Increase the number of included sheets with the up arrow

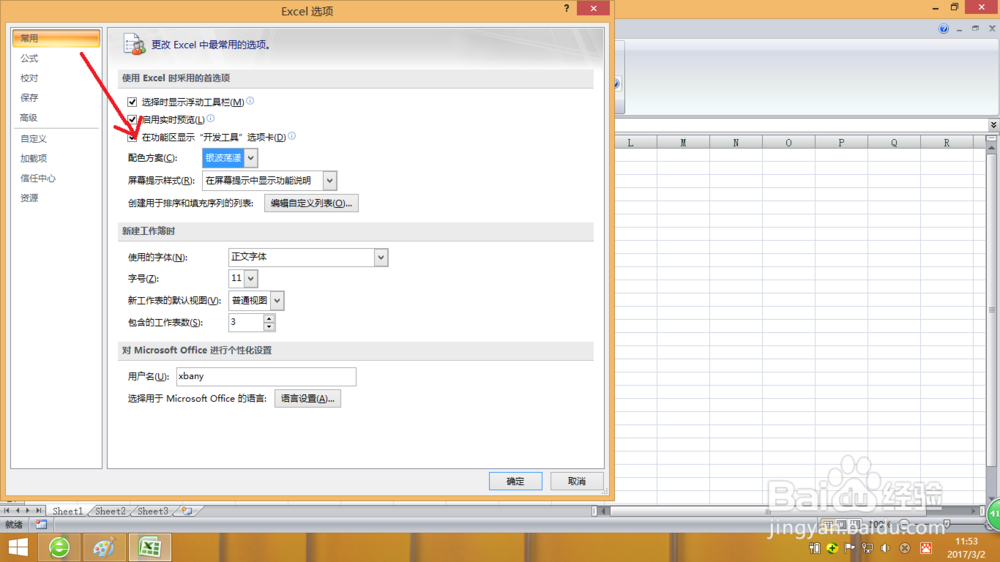click(269, 318)
